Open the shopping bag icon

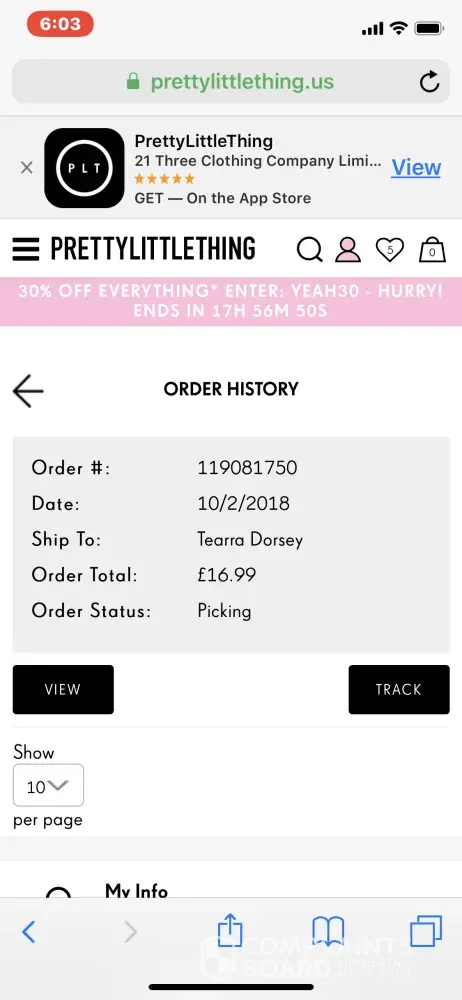[432, 249]
